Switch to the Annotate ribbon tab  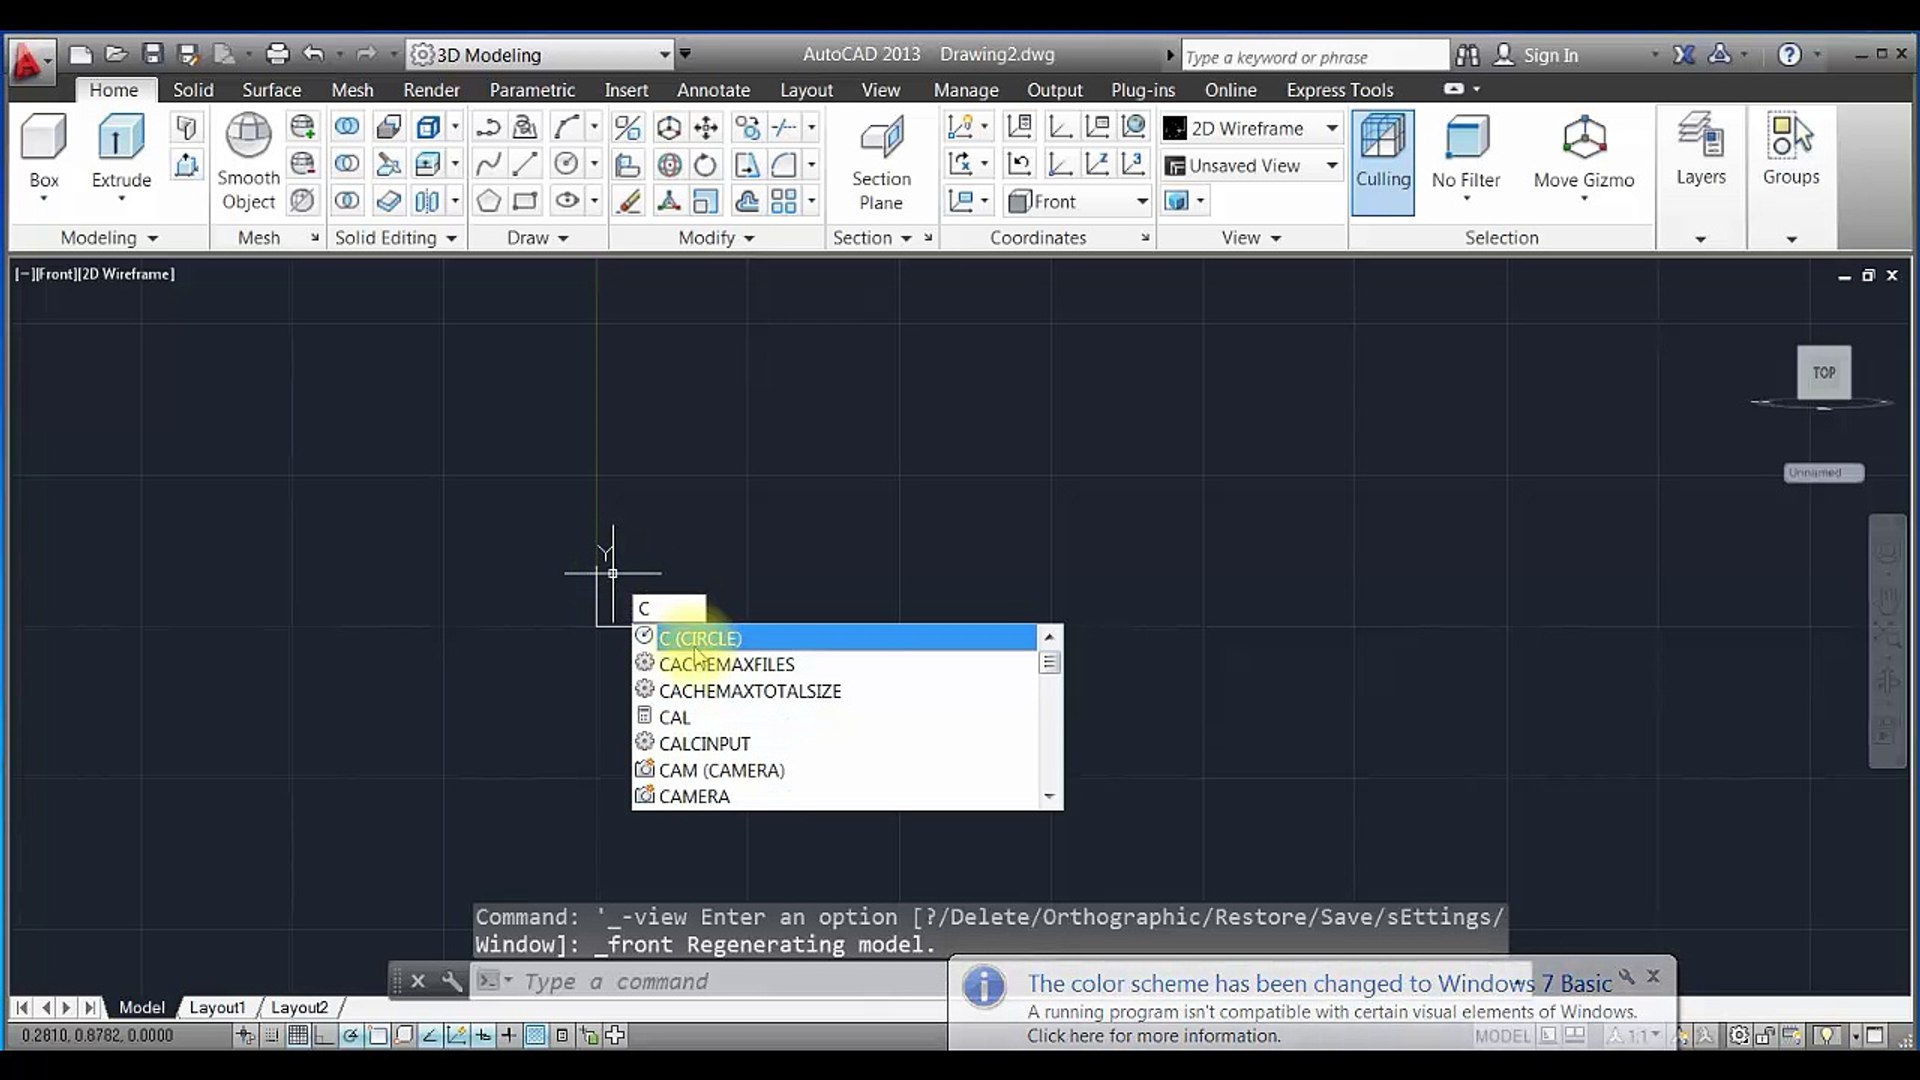713,90
